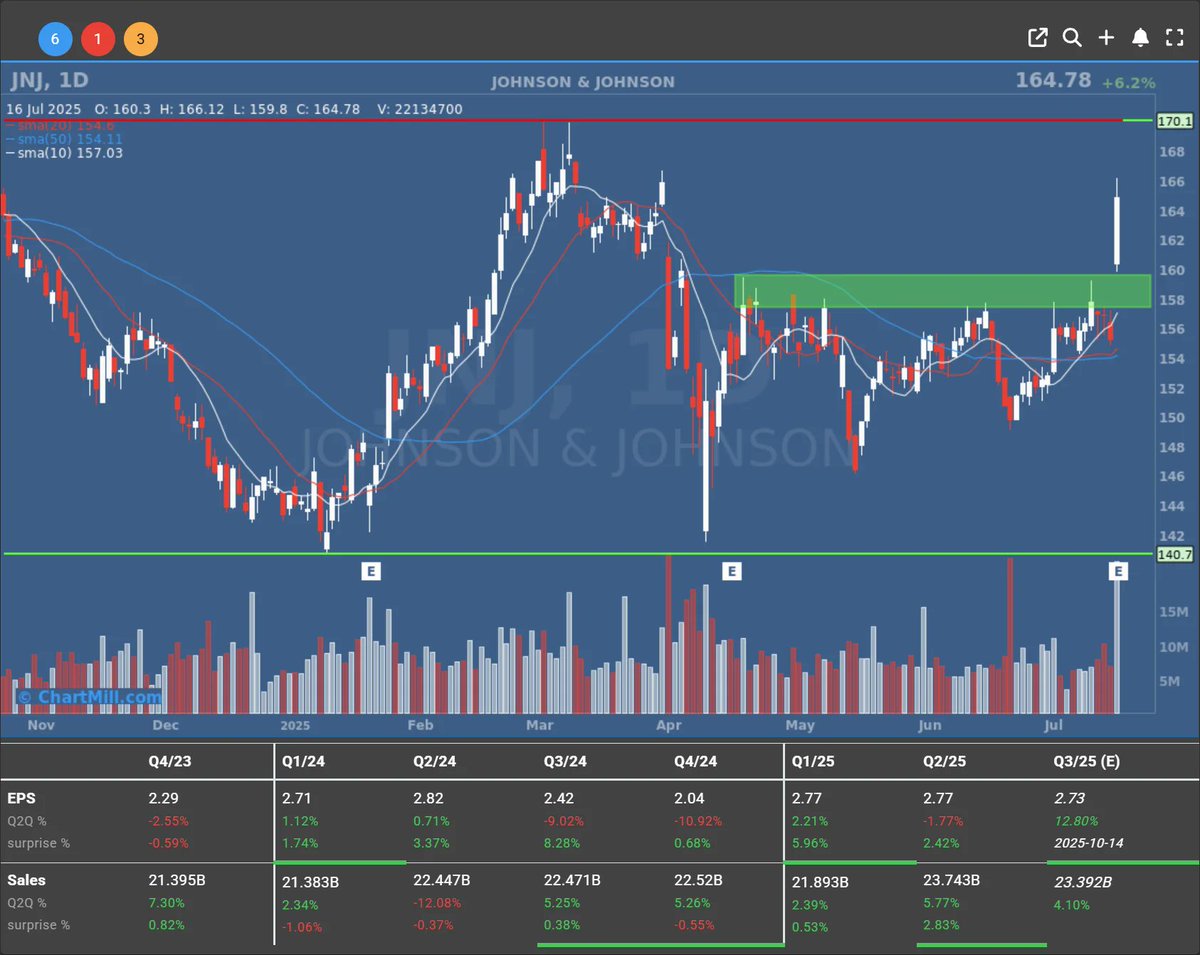
Task: Click the EPS growth 12.80%
Action: click(x=1076, y=821)
